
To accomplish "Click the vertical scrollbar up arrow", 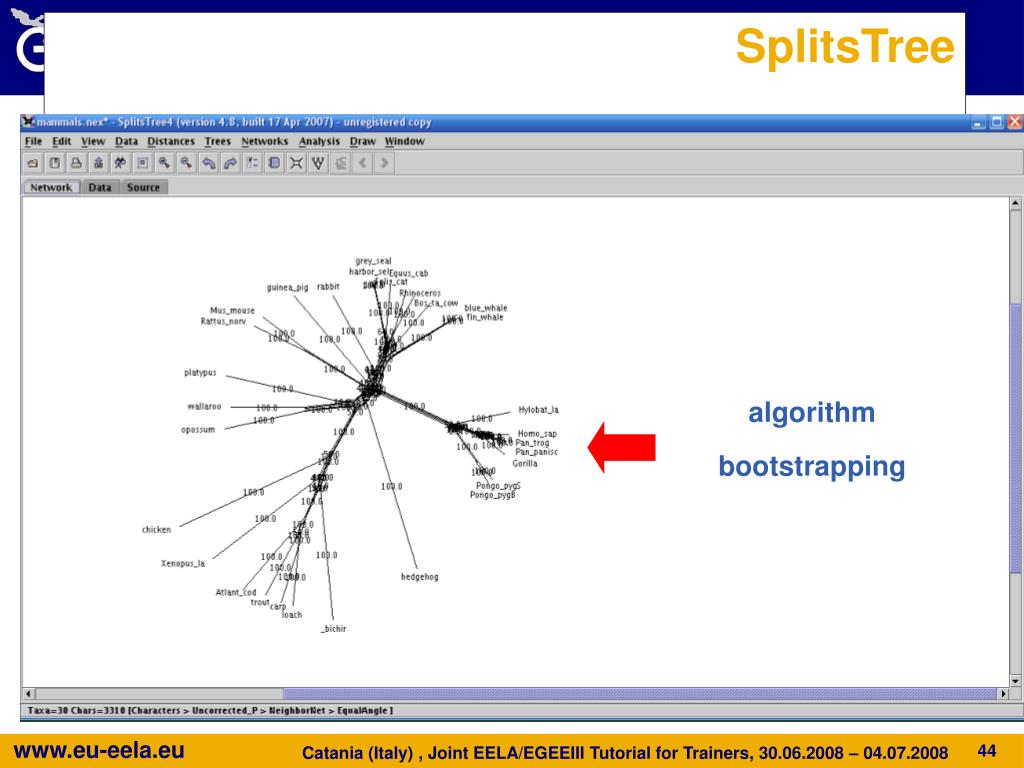I will click(x=1016, y=203).
